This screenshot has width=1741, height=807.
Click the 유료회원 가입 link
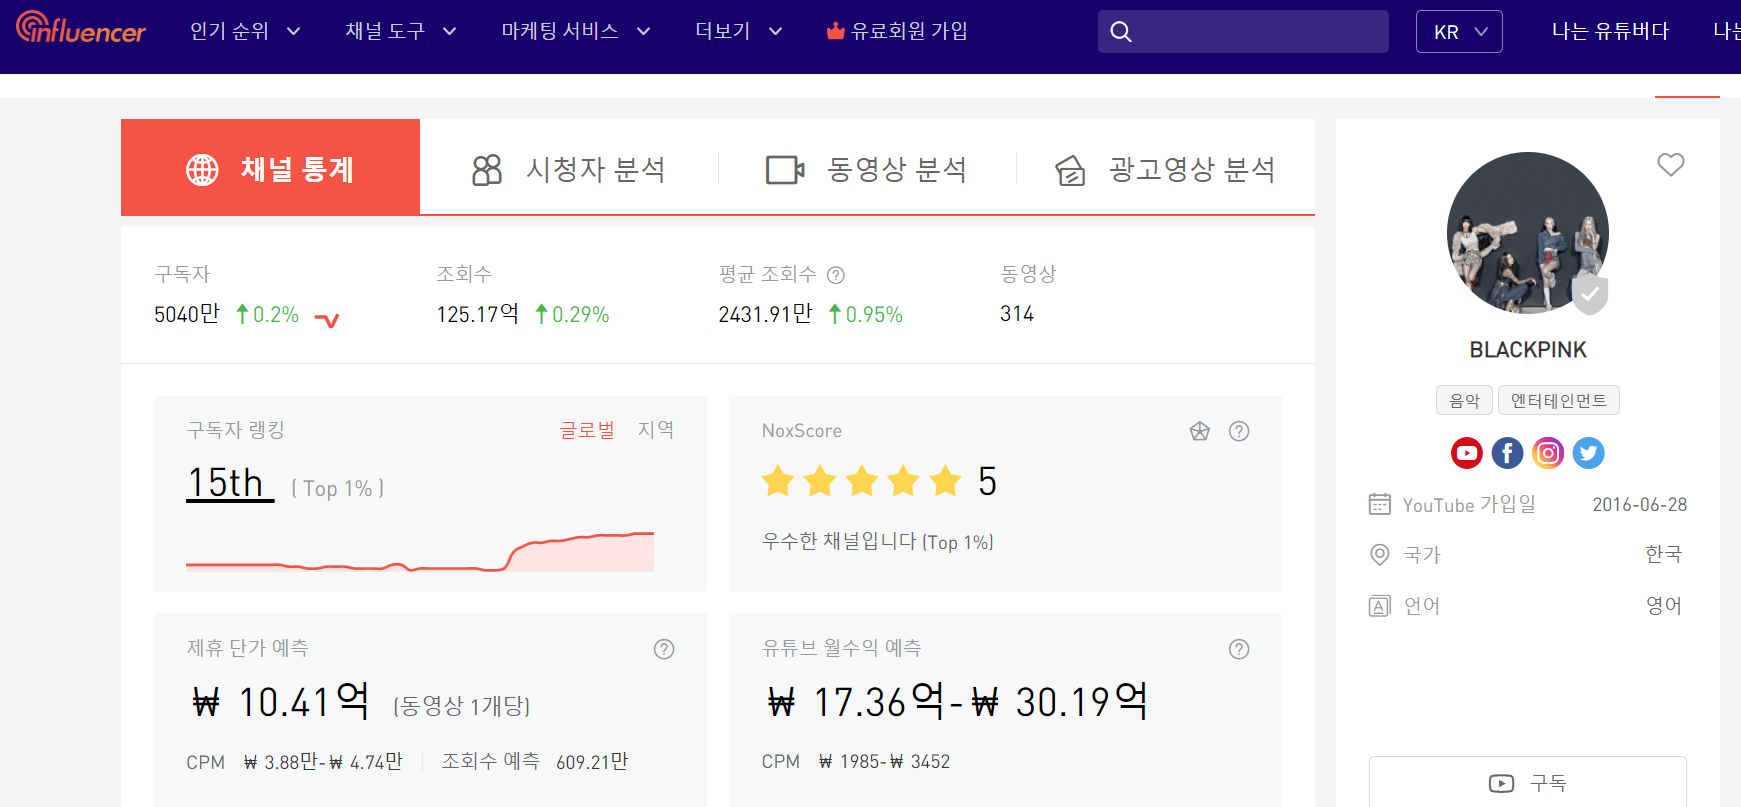pyautogui.click(x=897, y=31)
